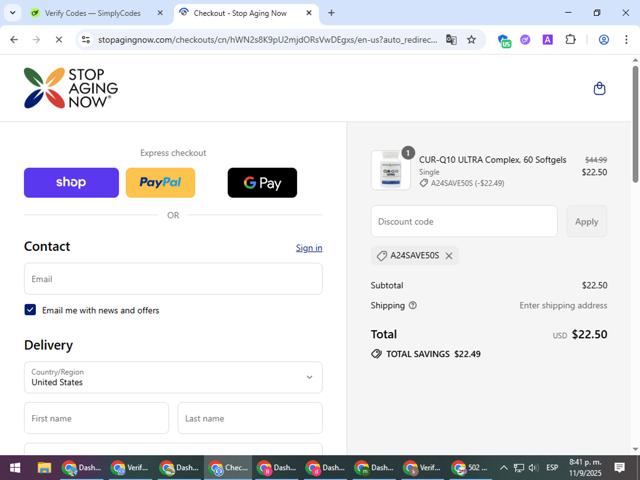Uncheck Email me with news and offers
640x480 pixels.
(x=30, y=310)
